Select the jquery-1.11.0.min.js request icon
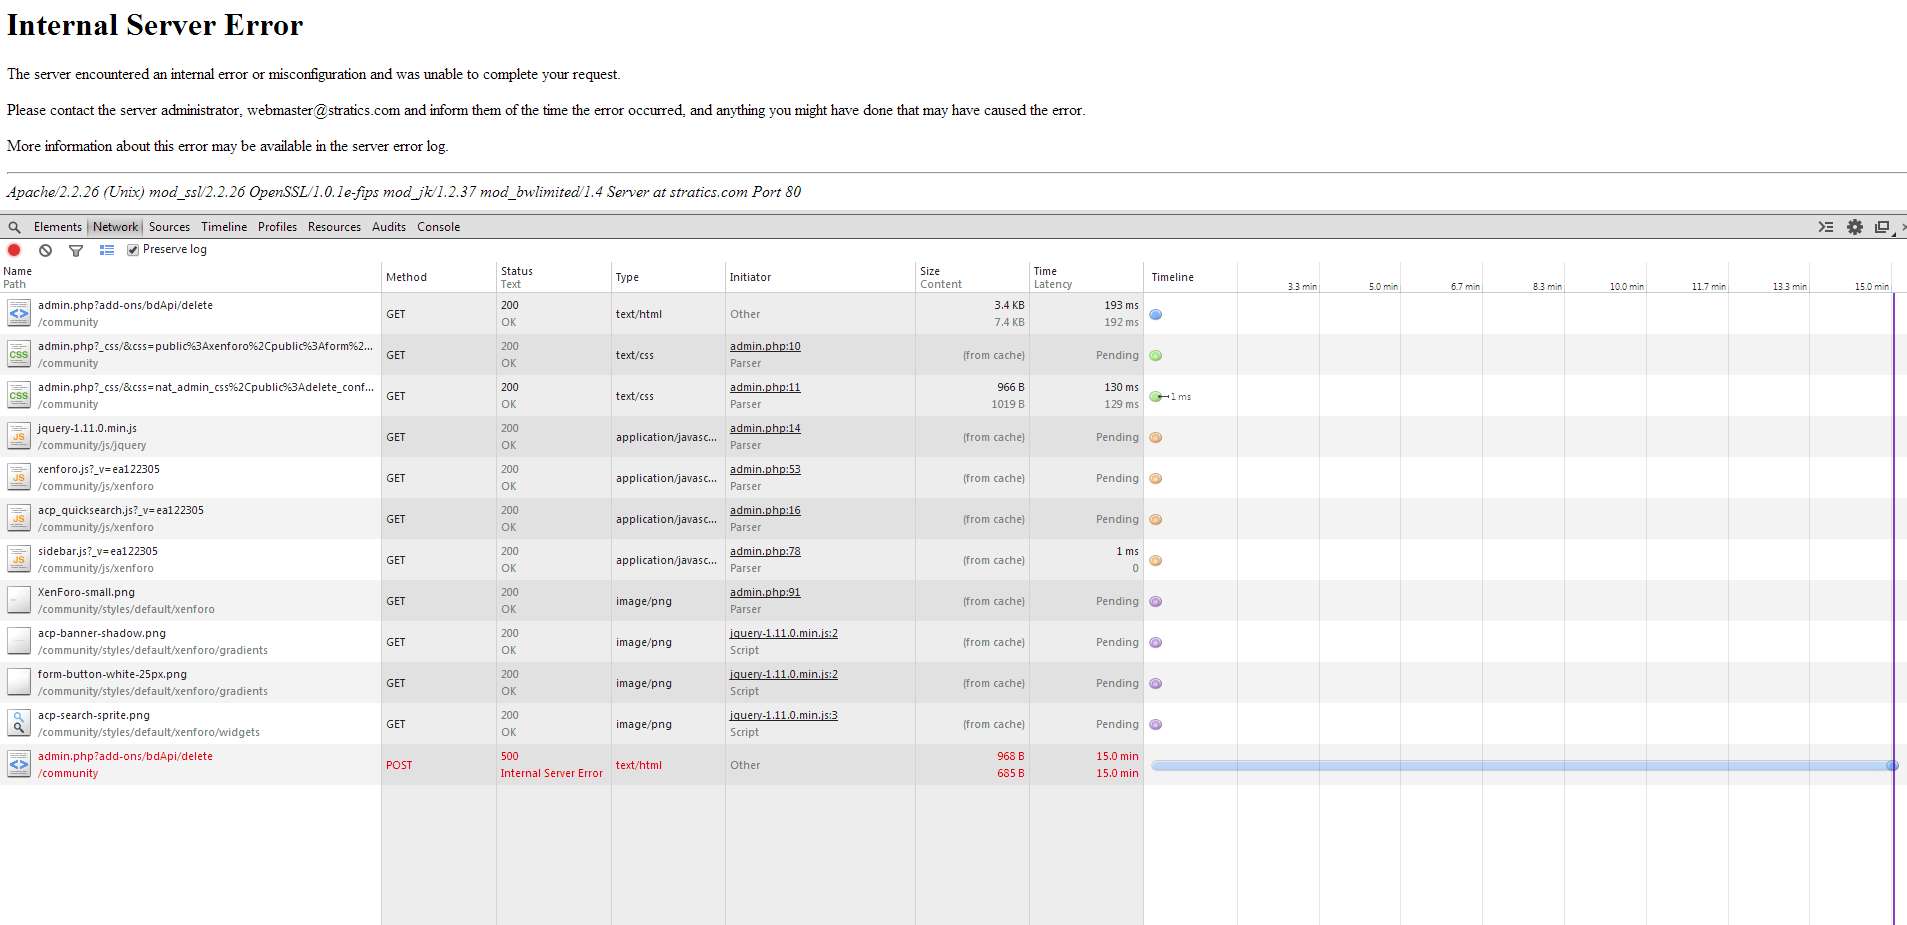The width and height of the screenshot is (1907, 925). [x=19, y=437]
